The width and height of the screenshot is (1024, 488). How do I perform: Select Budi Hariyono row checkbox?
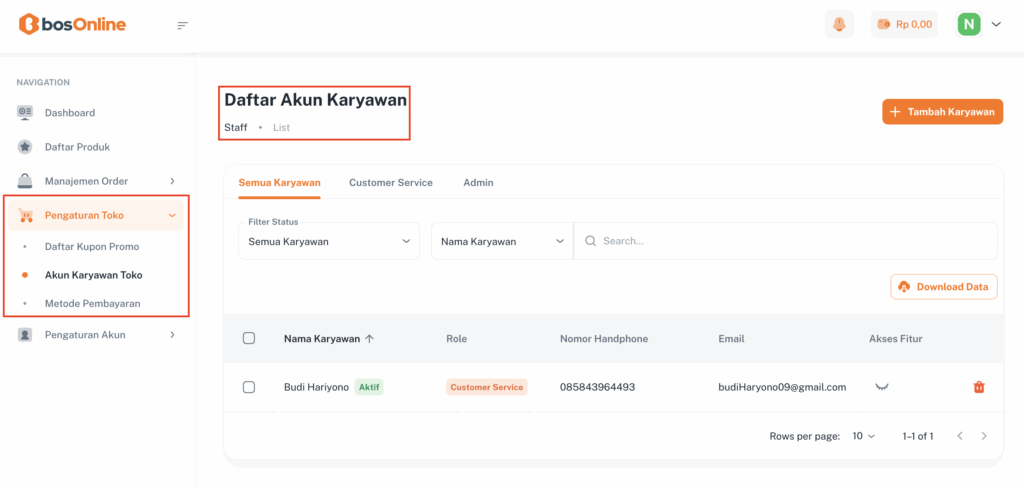249,387
